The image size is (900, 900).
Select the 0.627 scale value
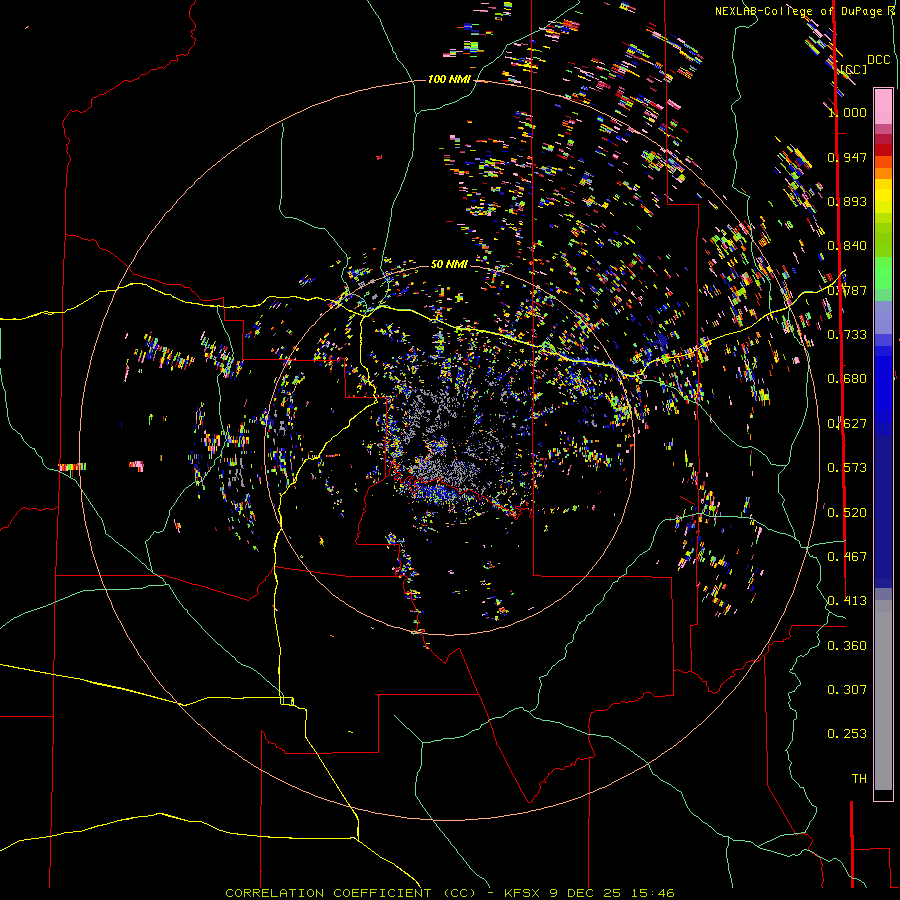click(847, 424)
